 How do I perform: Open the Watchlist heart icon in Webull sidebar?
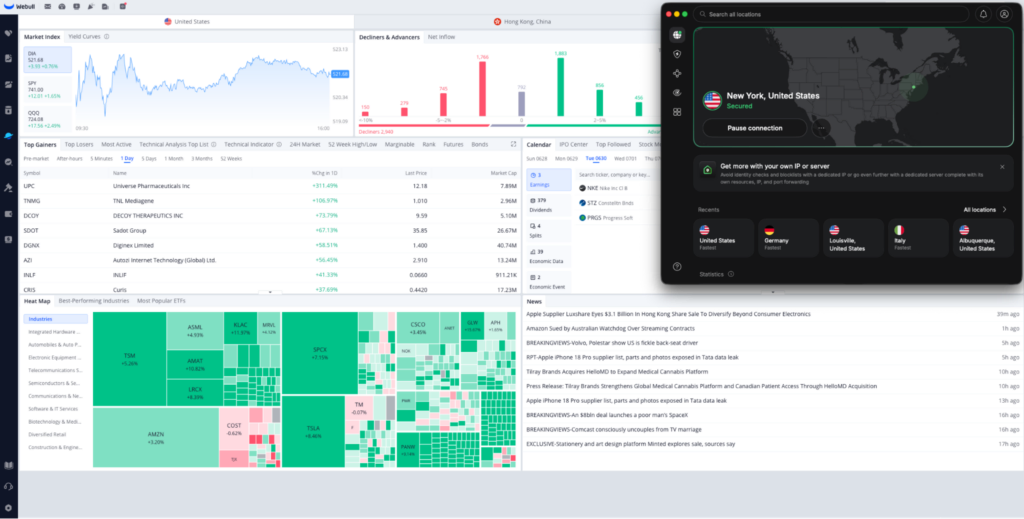8,33
